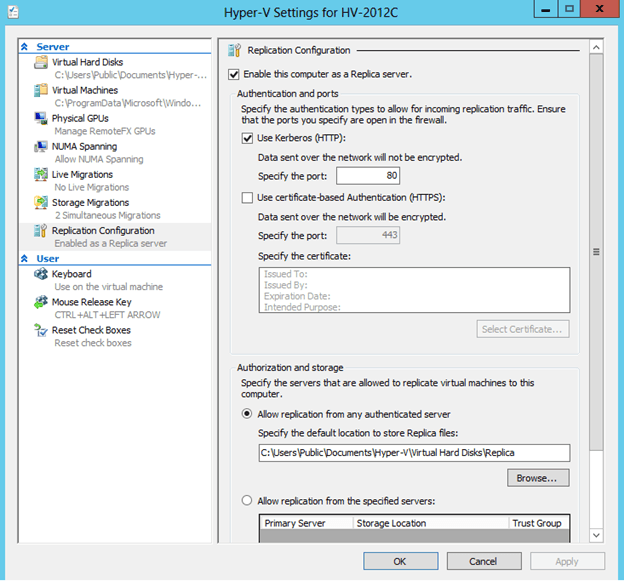Click the Live Migrations icon
The height and width of the screenshot is (581, 625).
point(41,175)
